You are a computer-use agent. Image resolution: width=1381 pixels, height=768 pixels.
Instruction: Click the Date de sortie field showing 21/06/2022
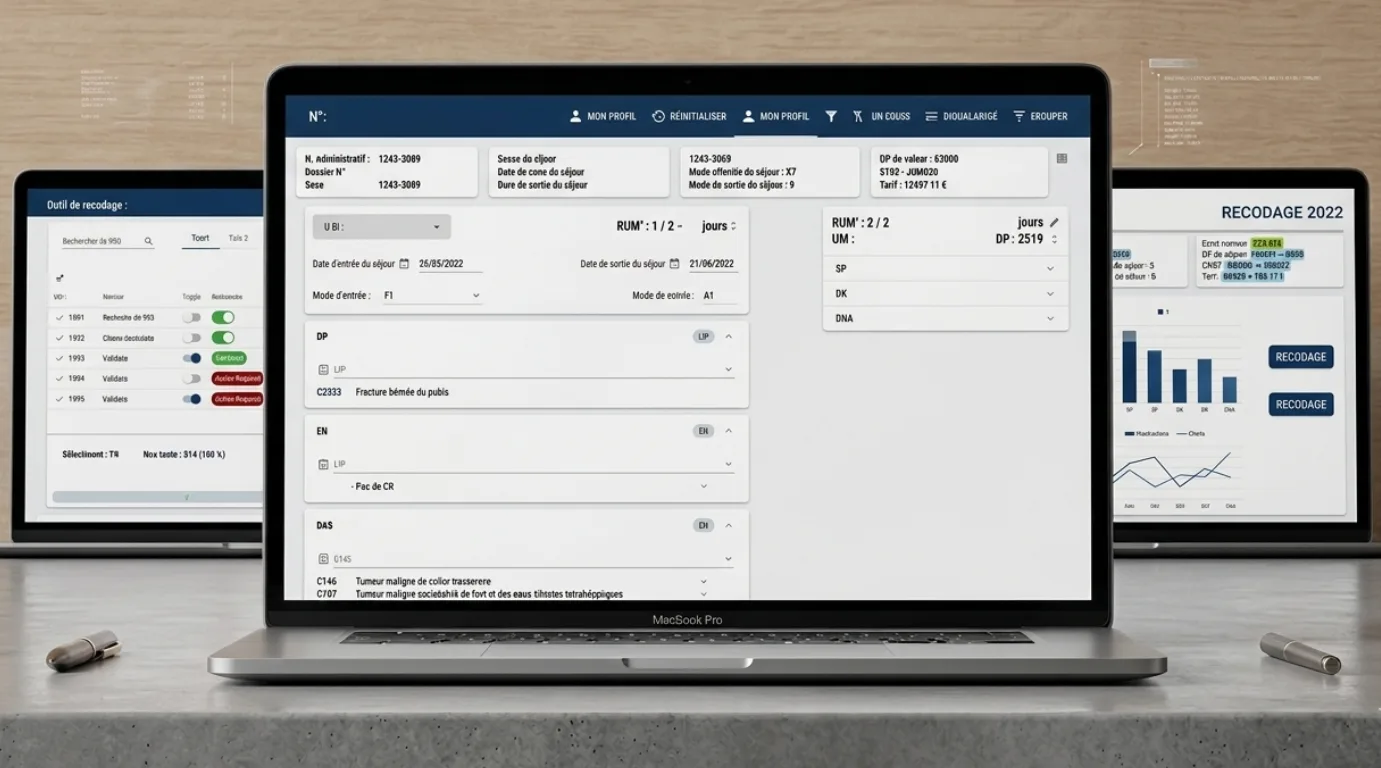[712, 264]
